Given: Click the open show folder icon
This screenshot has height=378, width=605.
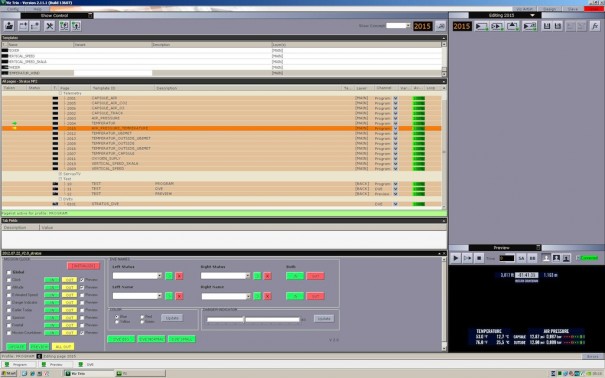Looking at the screenshot, I should [9, 26].
